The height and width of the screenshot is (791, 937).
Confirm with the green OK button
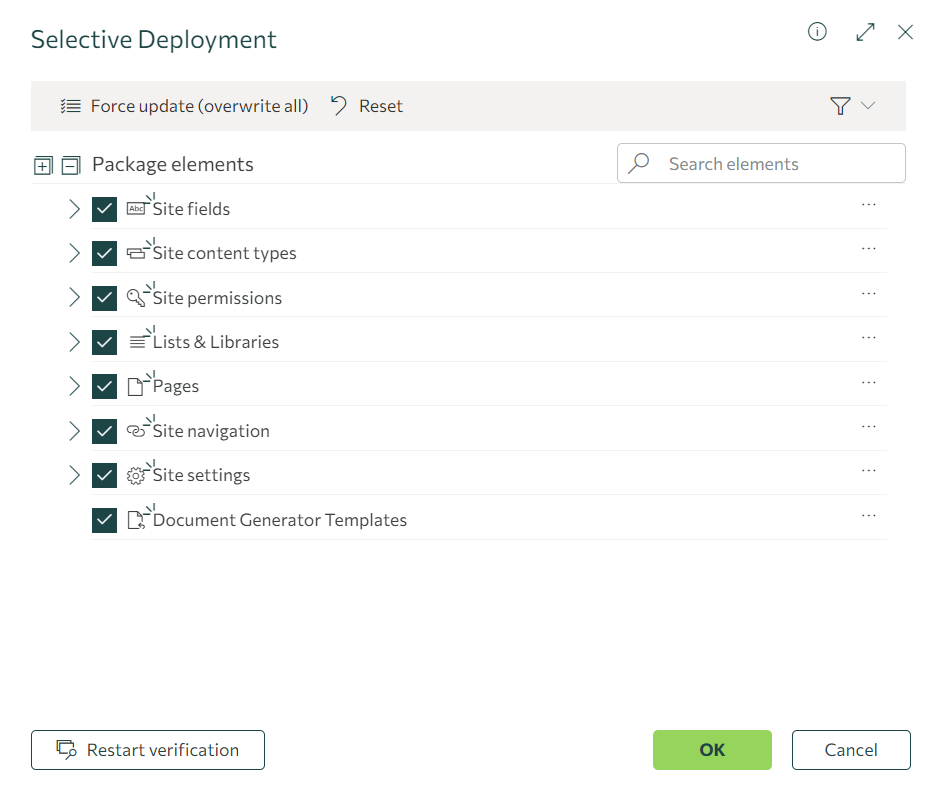click(x=712, y=750)
